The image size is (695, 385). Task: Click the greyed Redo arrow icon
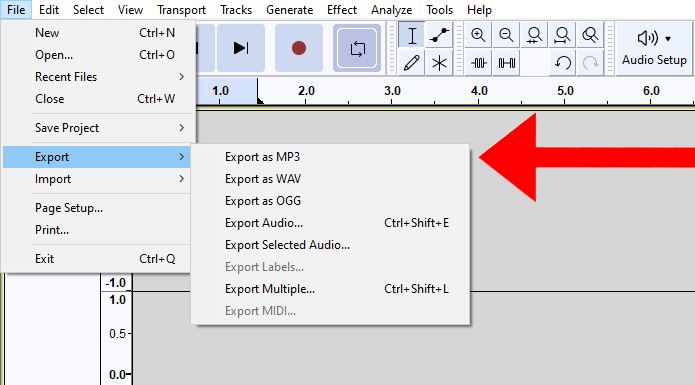[x=590, y=63]
